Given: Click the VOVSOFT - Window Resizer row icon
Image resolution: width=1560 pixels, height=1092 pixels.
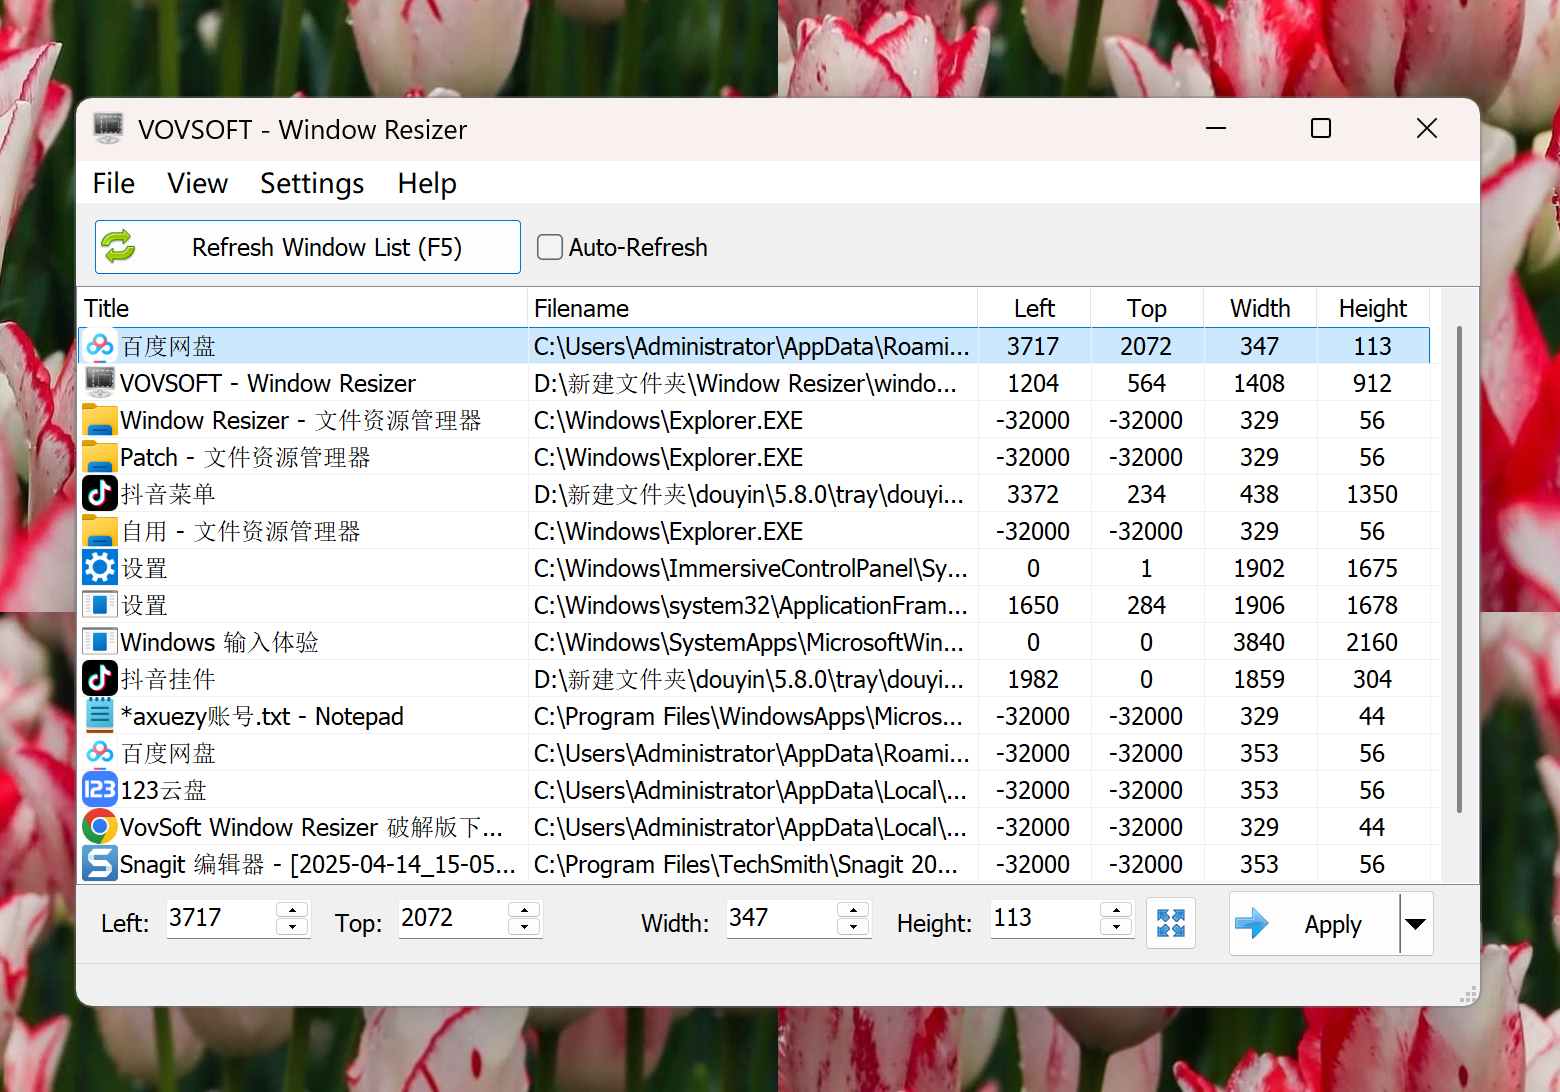Looking at the screenshot, I should (100, 383).
